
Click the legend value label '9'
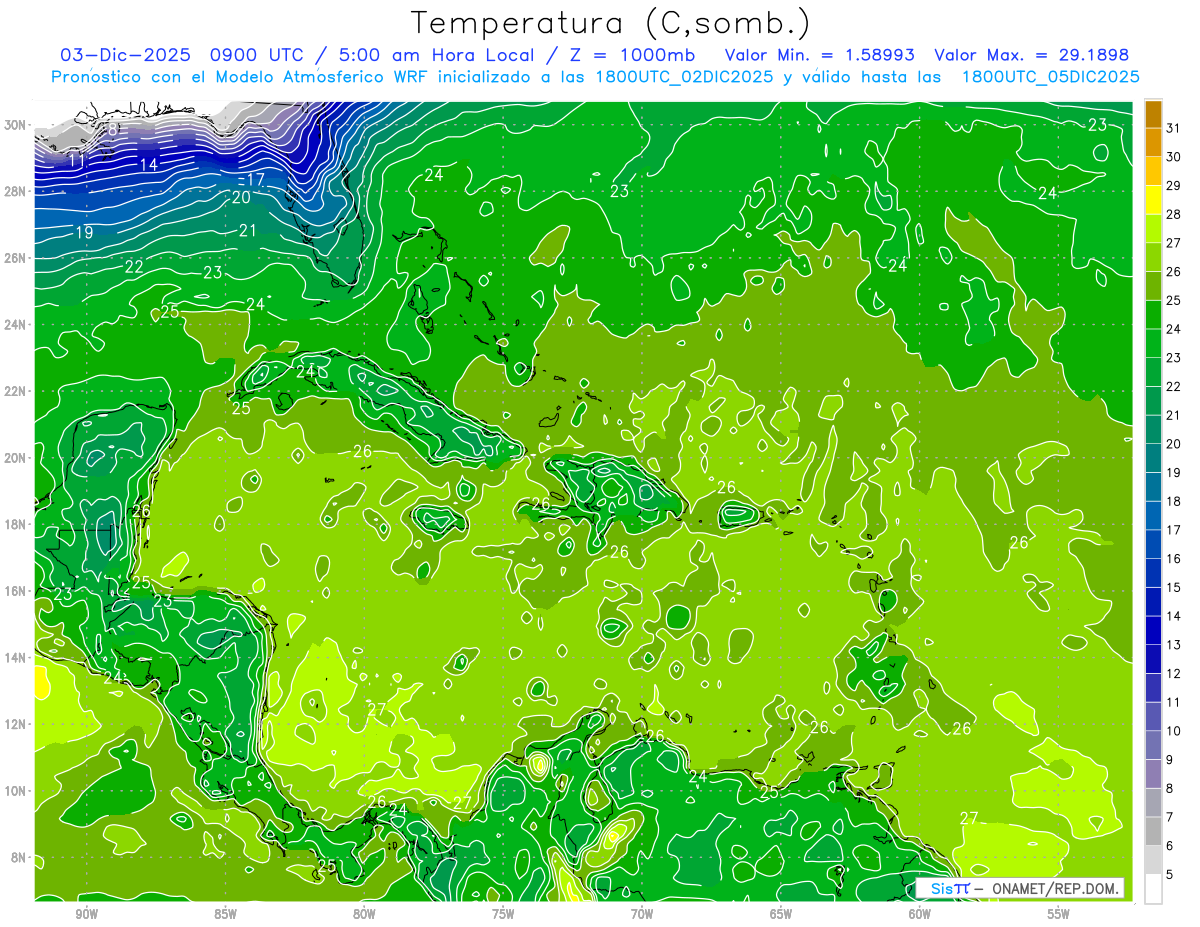(1170, 760)
